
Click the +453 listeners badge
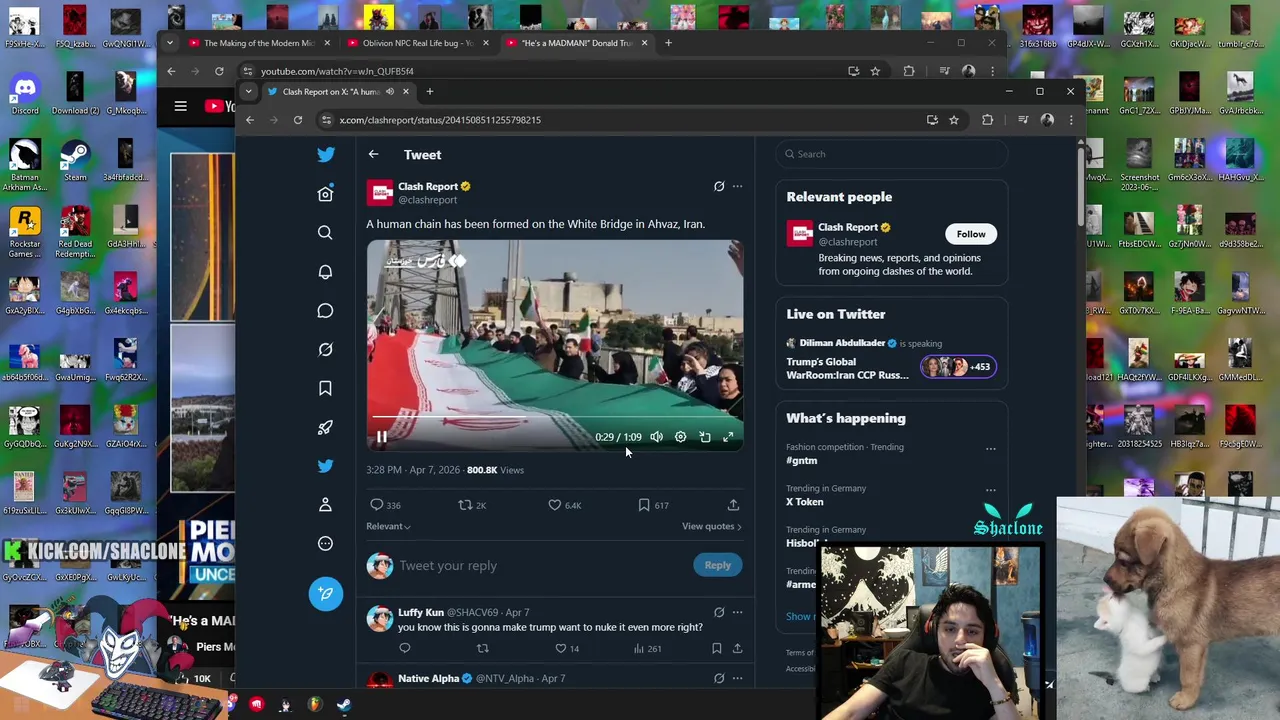pyautogui.click(x=957, y=367)
